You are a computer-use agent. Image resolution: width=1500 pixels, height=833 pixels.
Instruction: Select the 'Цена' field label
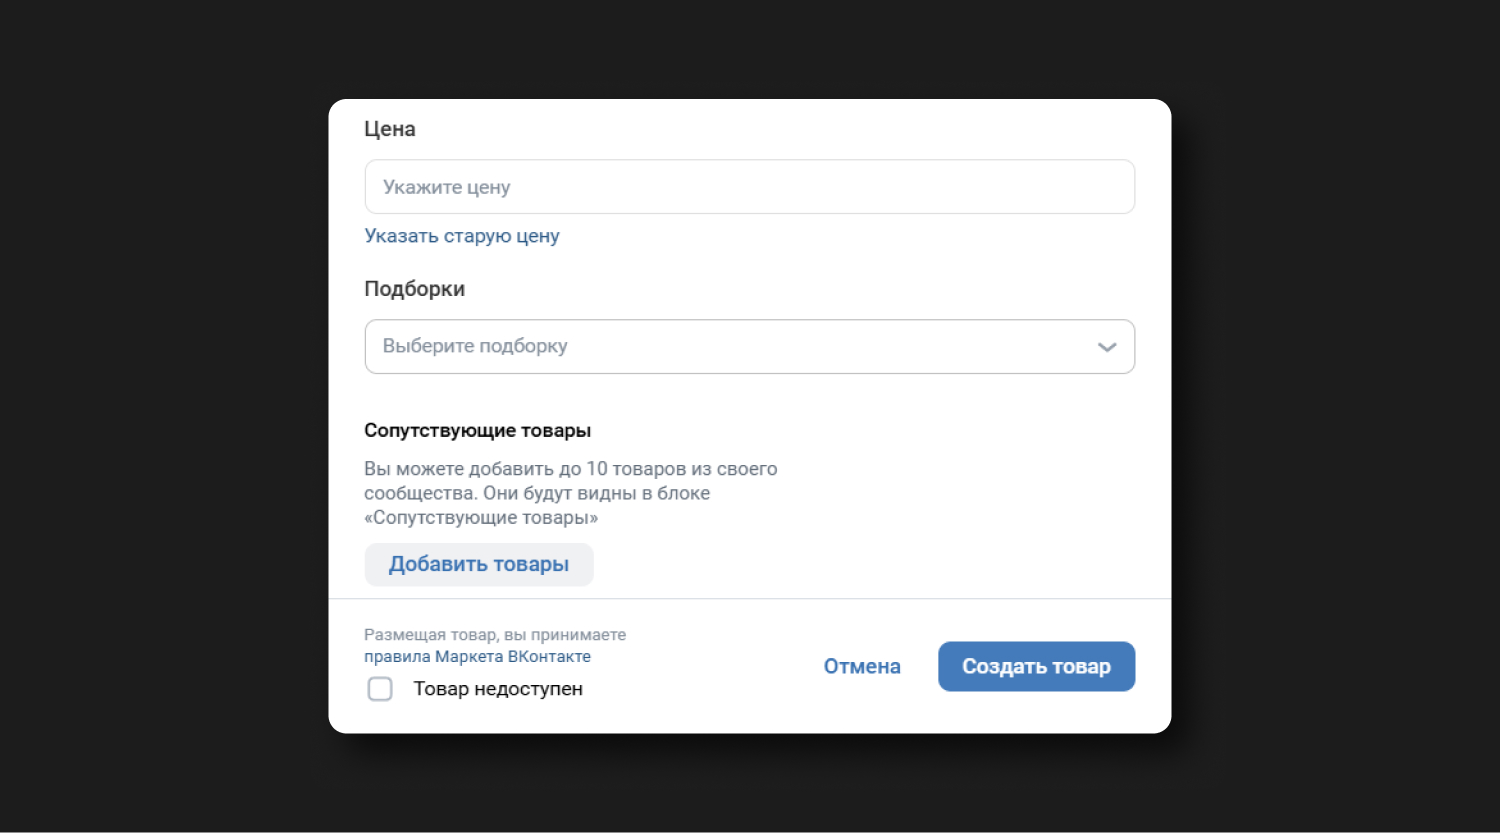tap(390, 129)
